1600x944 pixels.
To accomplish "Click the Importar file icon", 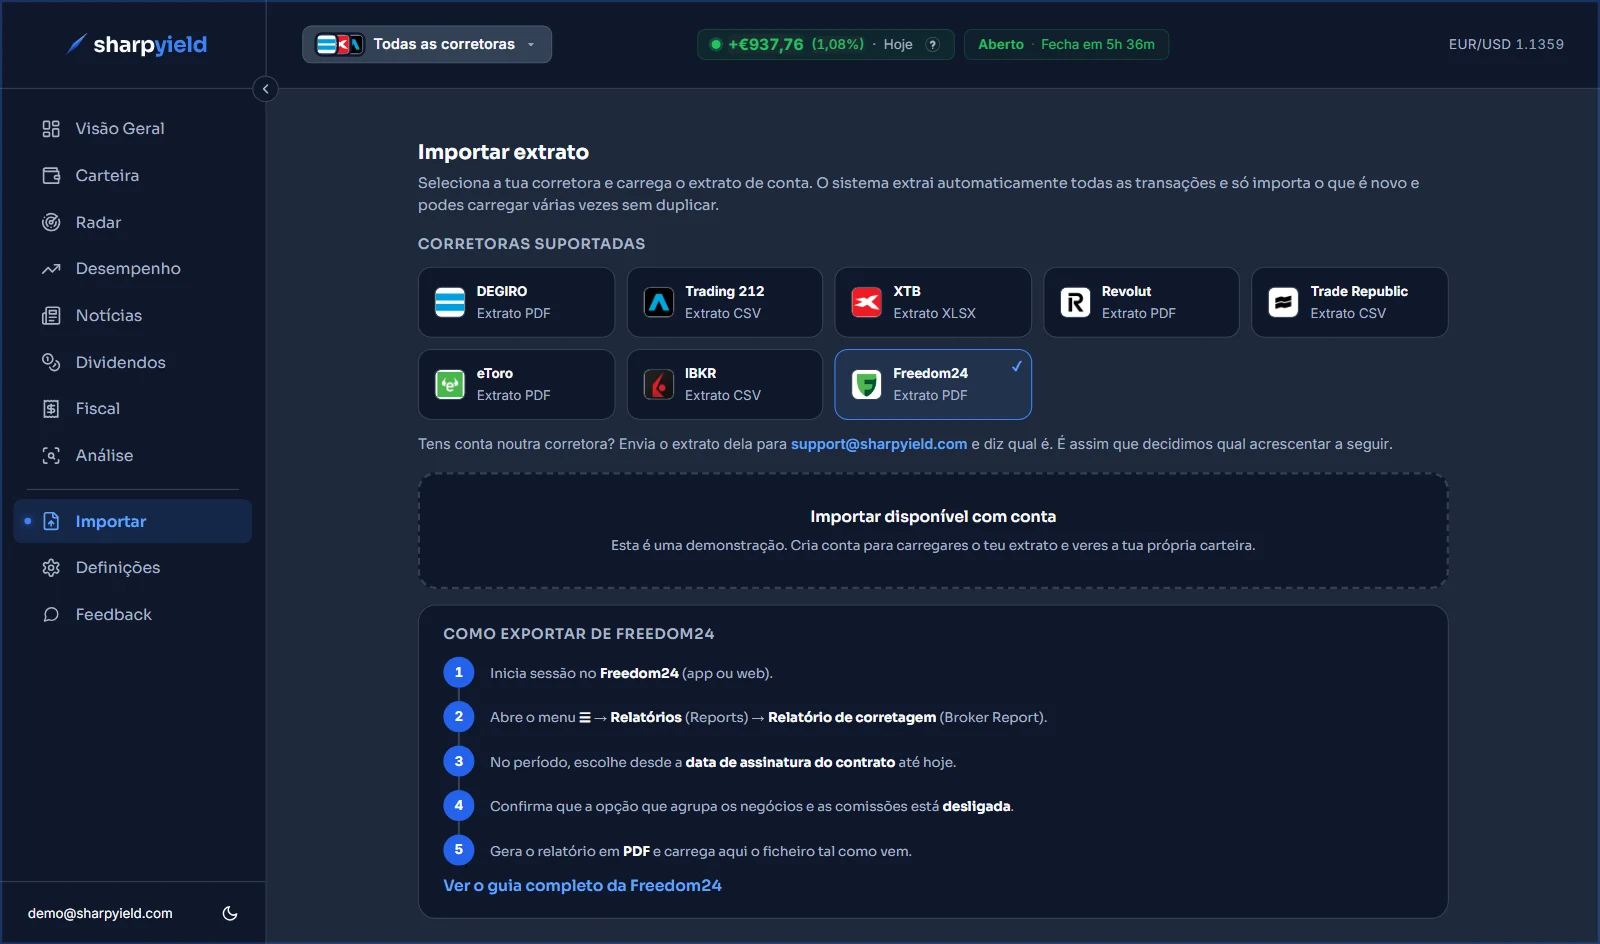I will click(51, 521).
